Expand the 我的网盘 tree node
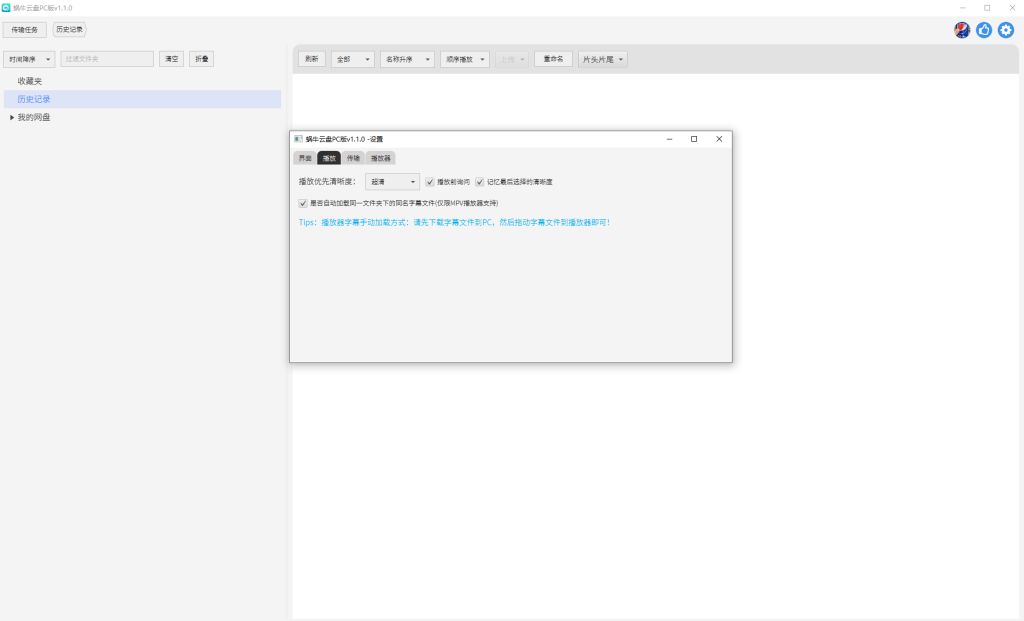 [12, 118]
